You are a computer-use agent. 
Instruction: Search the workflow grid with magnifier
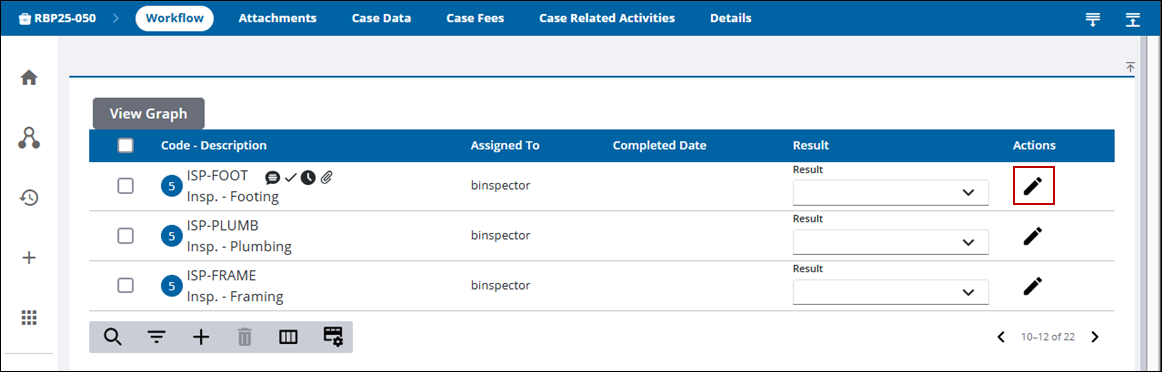[x=112, y=337]
